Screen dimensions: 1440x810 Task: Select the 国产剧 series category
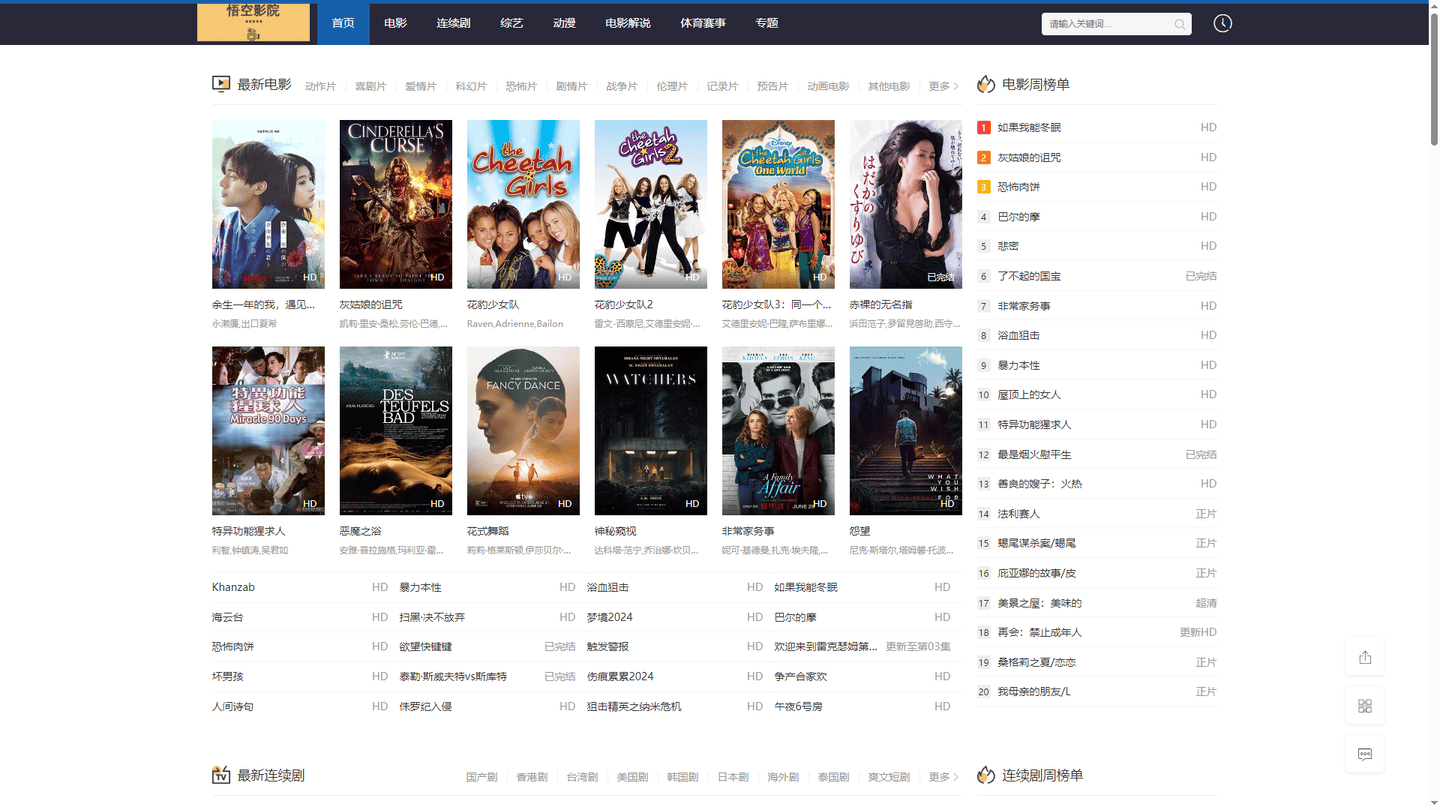(481, 777)
